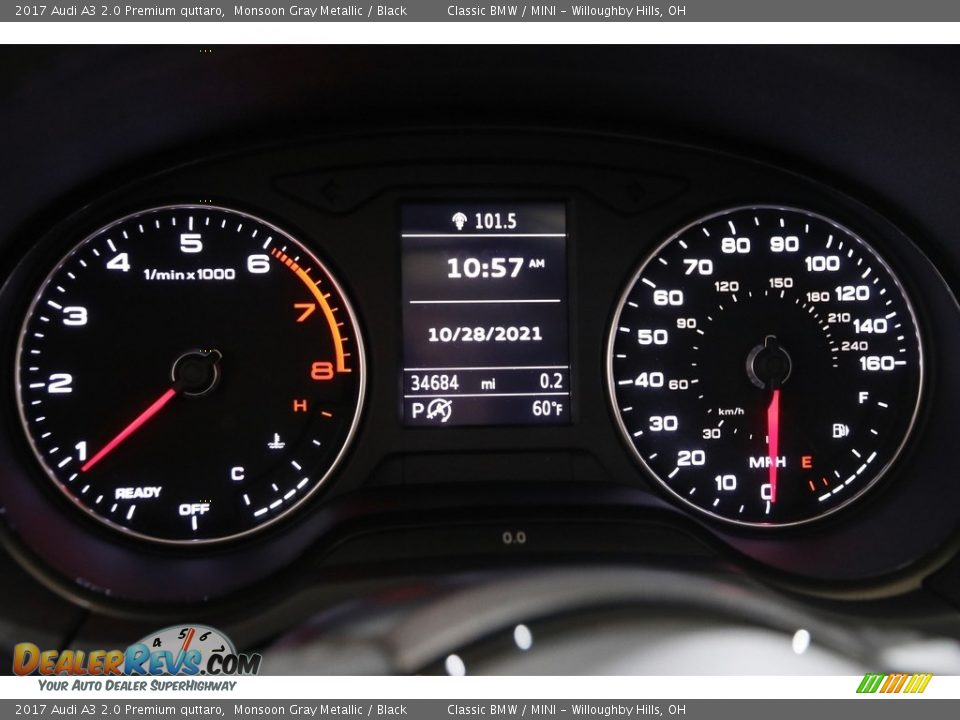Click the cruise control icon next to P
Image resolution: width=960 pixels, height=720 pixels.
pyautogui.click(x=439, y=410)
